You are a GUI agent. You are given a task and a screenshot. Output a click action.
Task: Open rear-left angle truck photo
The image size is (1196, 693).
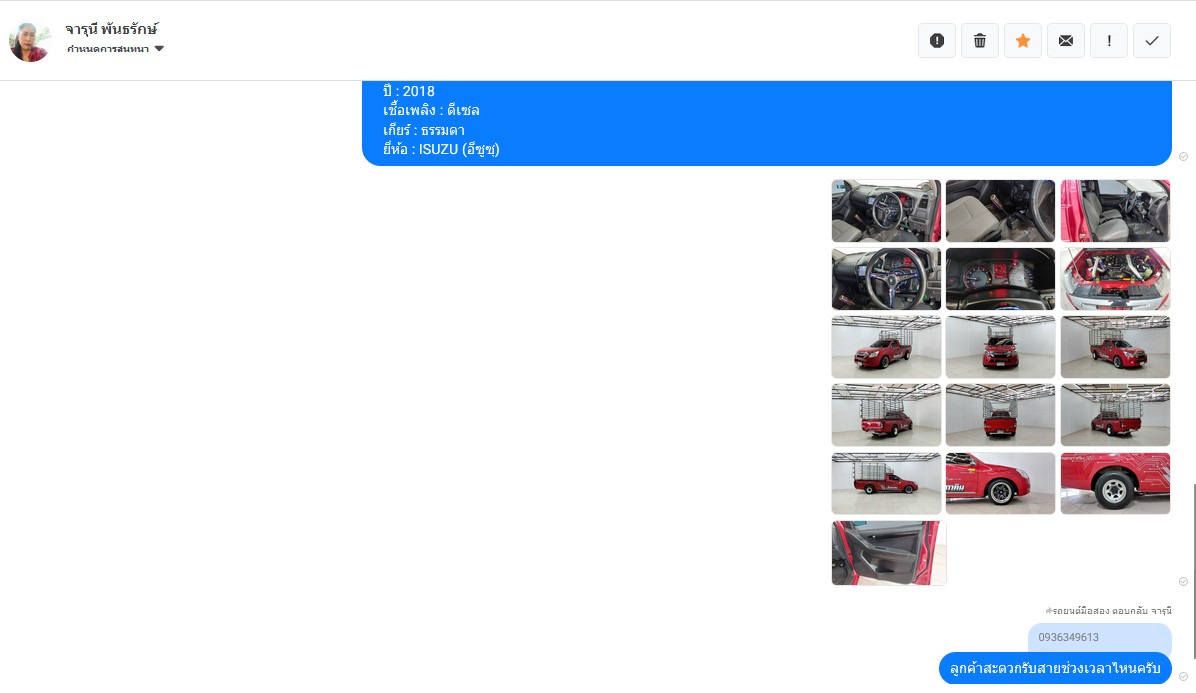(886, 415)
